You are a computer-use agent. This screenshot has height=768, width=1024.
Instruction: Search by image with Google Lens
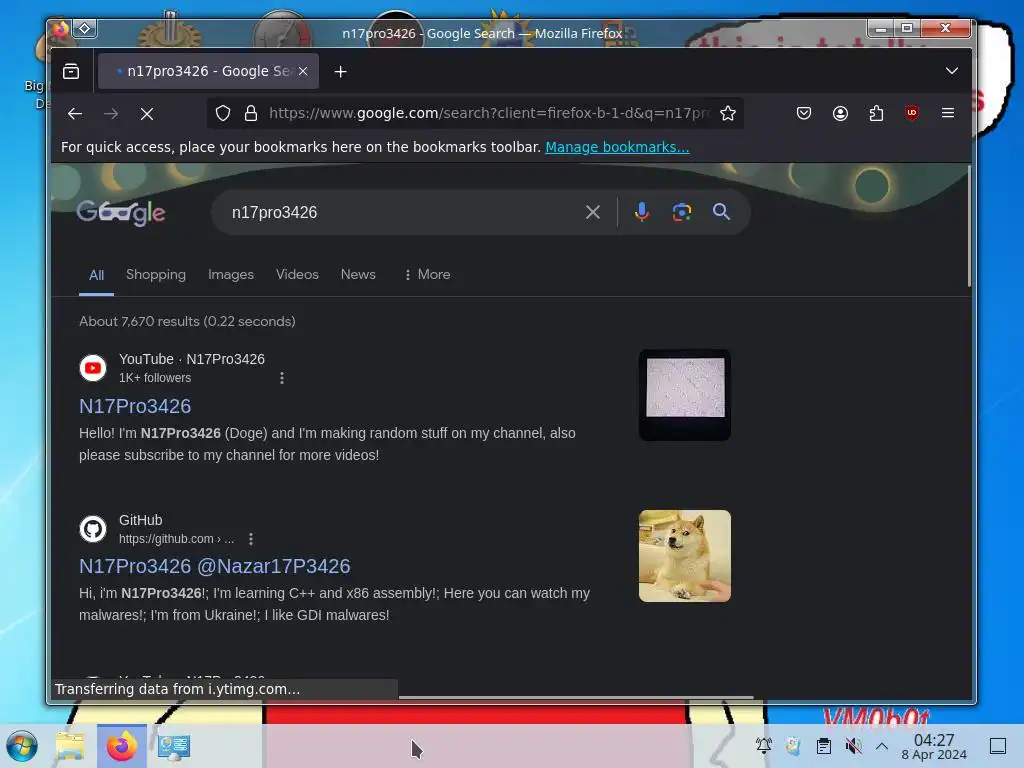click(681, 212)
